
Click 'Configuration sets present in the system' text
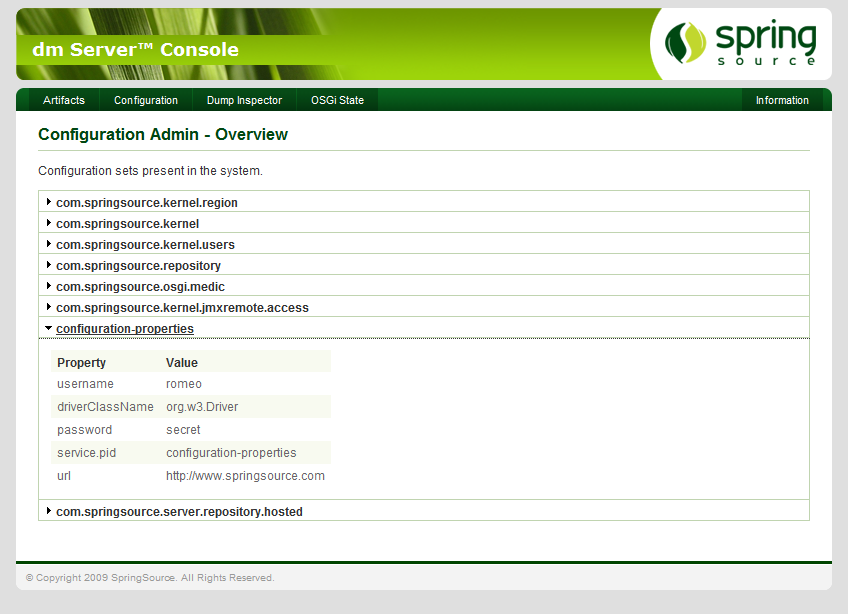[x=150, y=171]
